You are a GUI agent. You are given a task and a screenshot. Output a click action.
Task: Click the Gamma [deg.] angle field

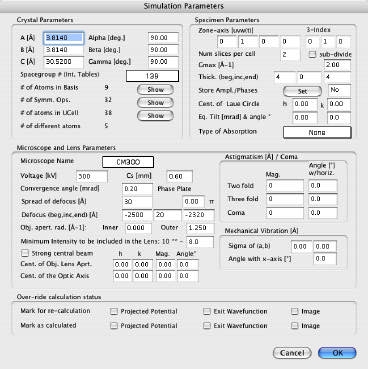163,62
